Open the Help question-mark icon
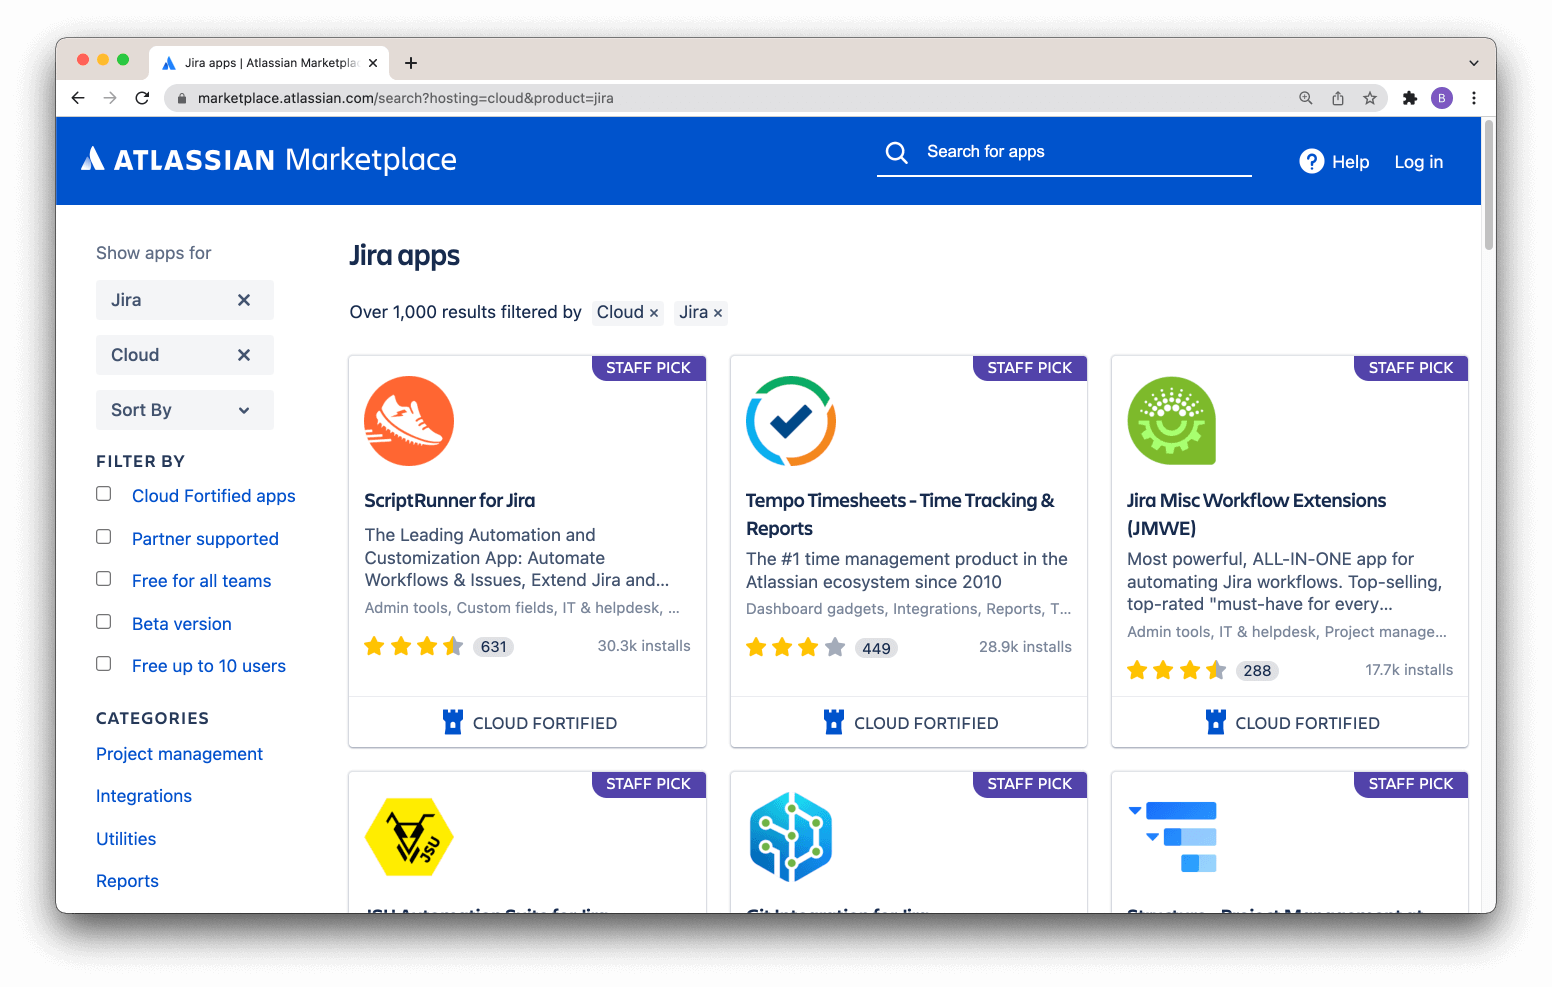 click(1311, 161)
